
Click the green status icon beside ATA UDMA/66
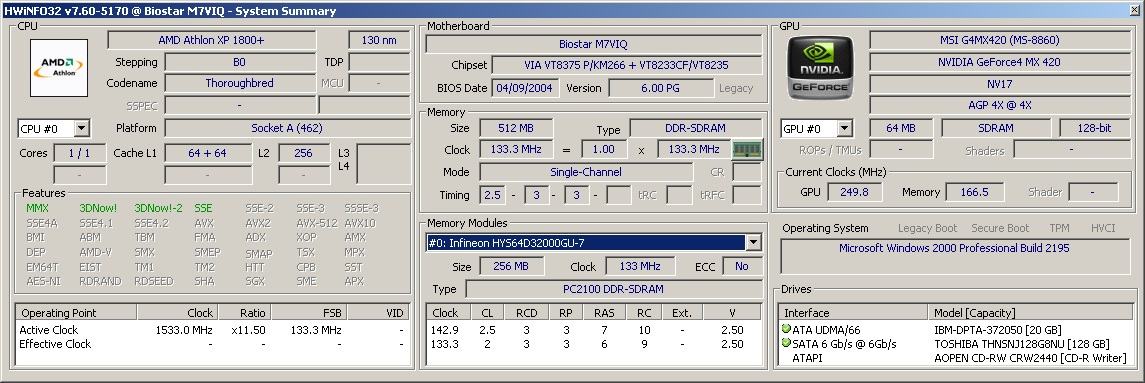pos(786,330)
